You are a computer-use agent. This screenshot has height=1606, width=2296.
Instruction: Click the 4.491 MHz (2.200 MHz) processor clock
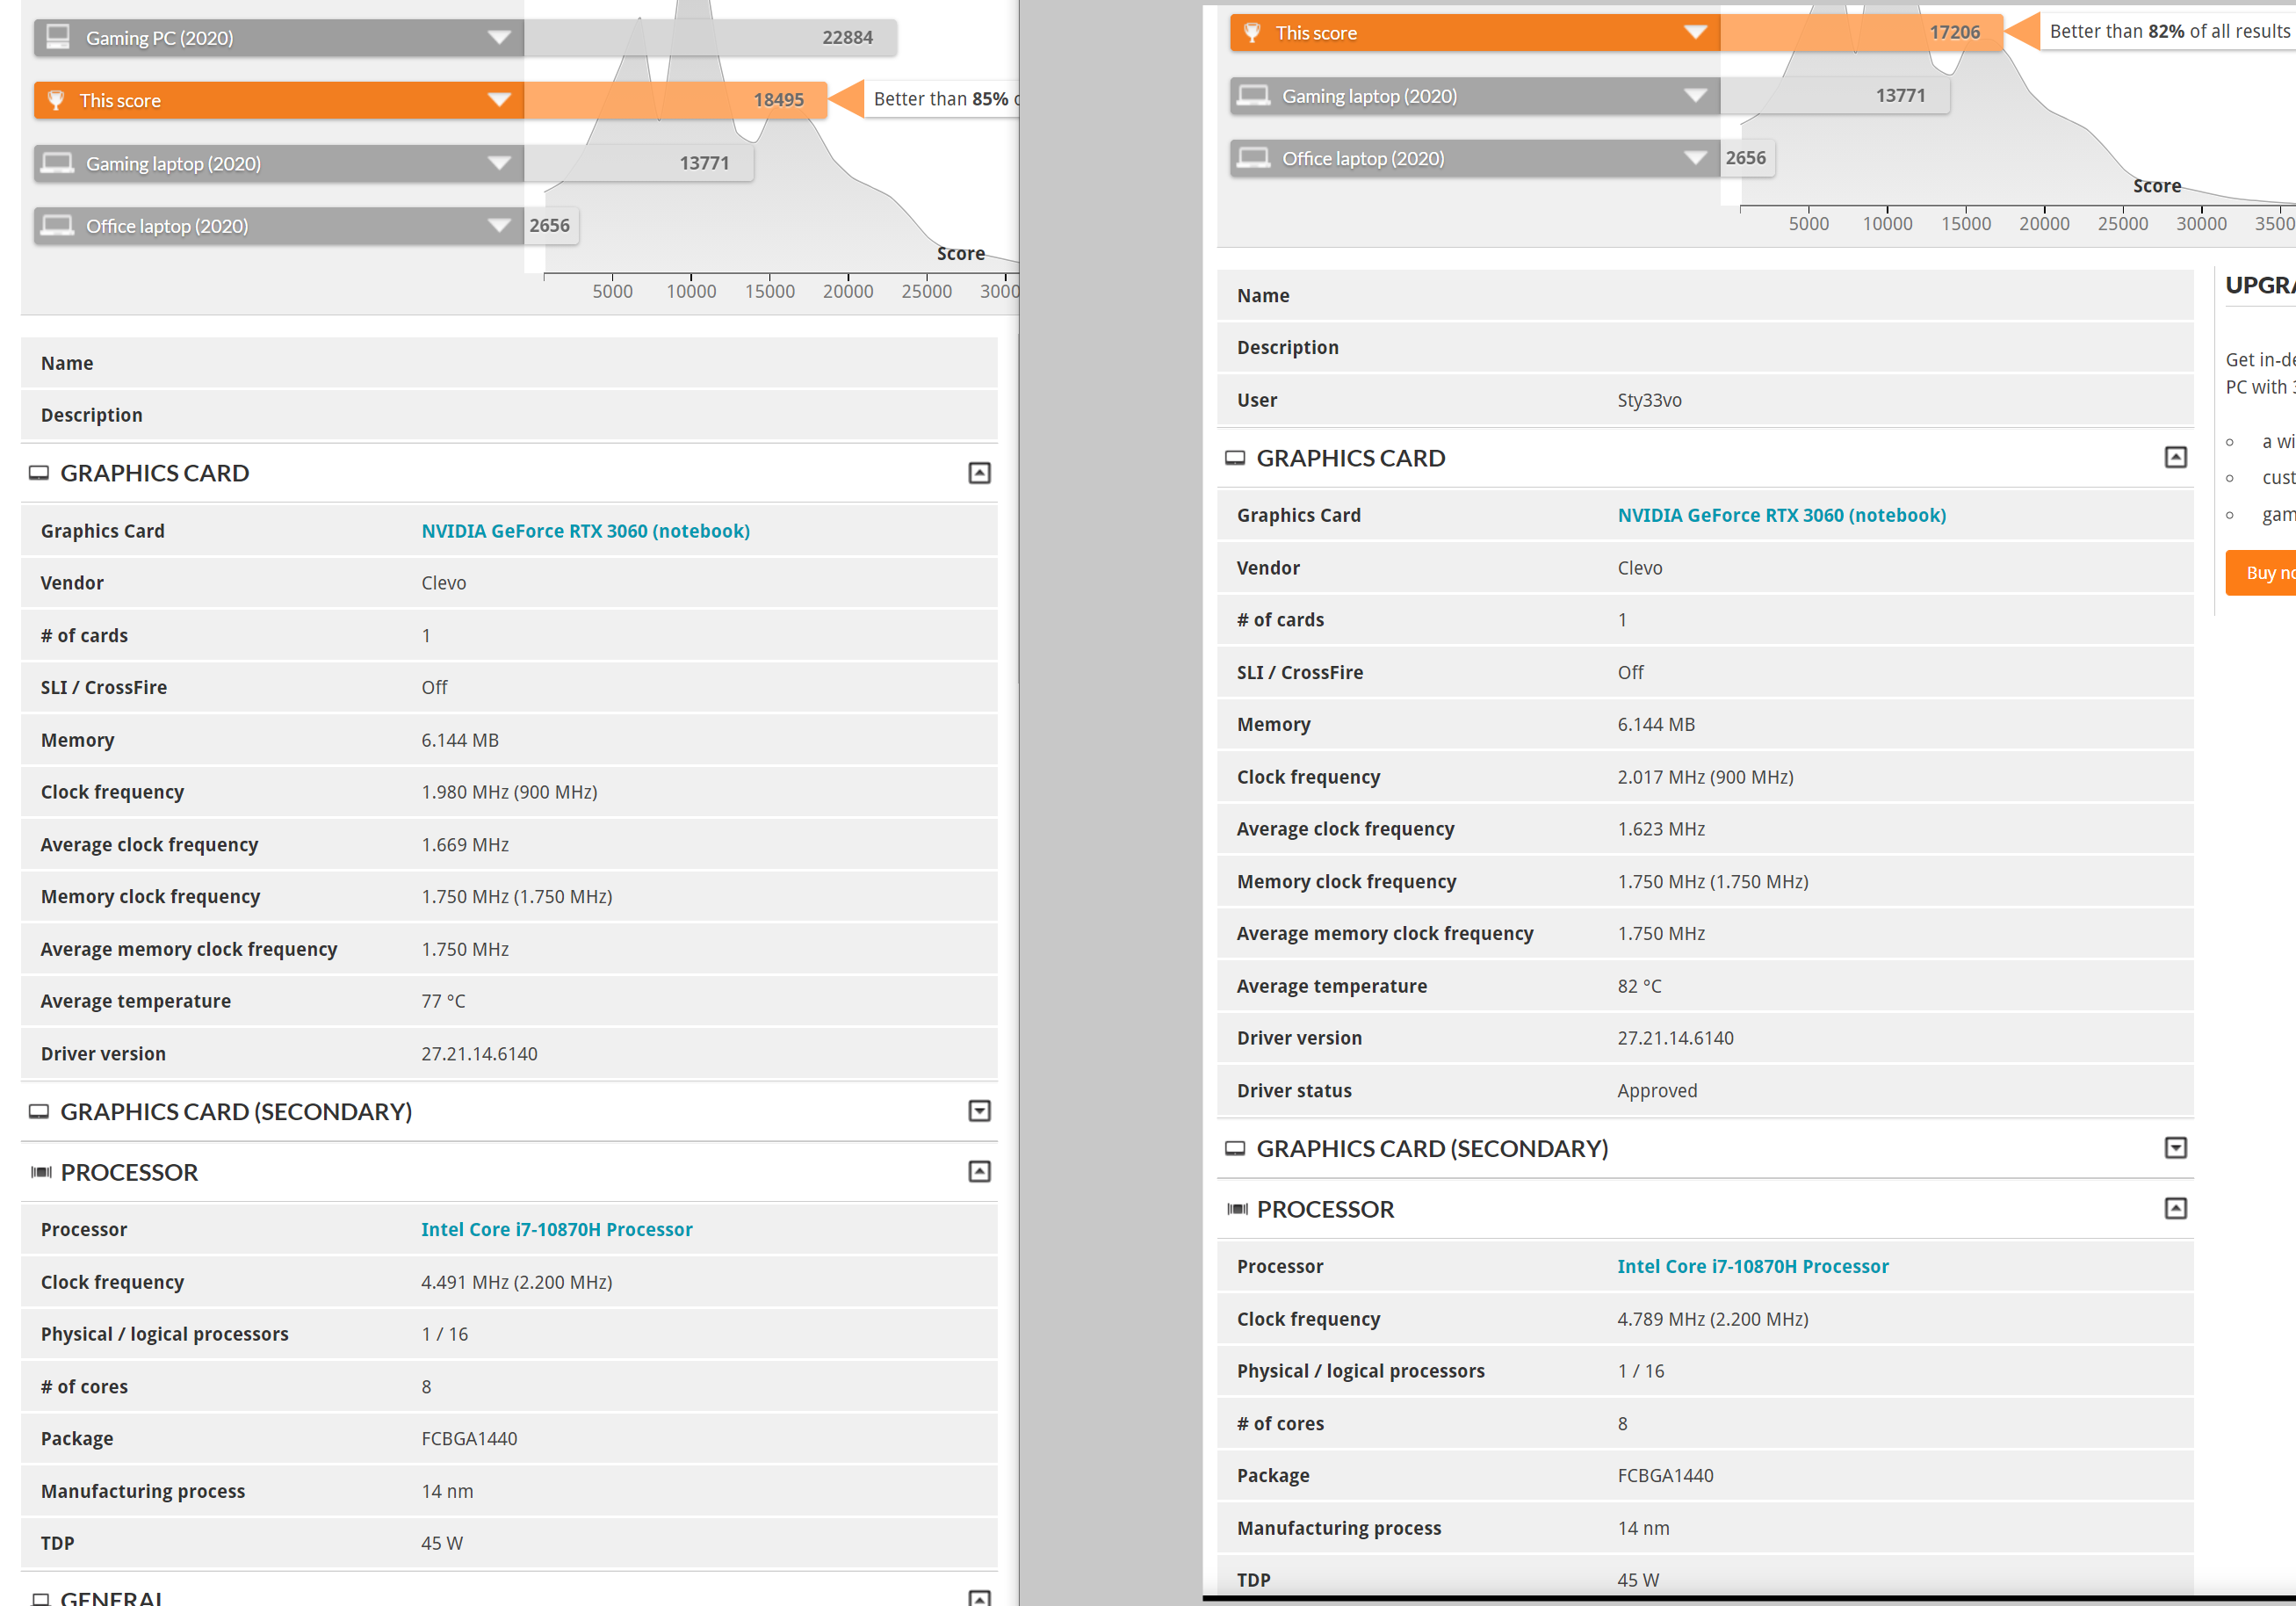[x=517, y=1282]
